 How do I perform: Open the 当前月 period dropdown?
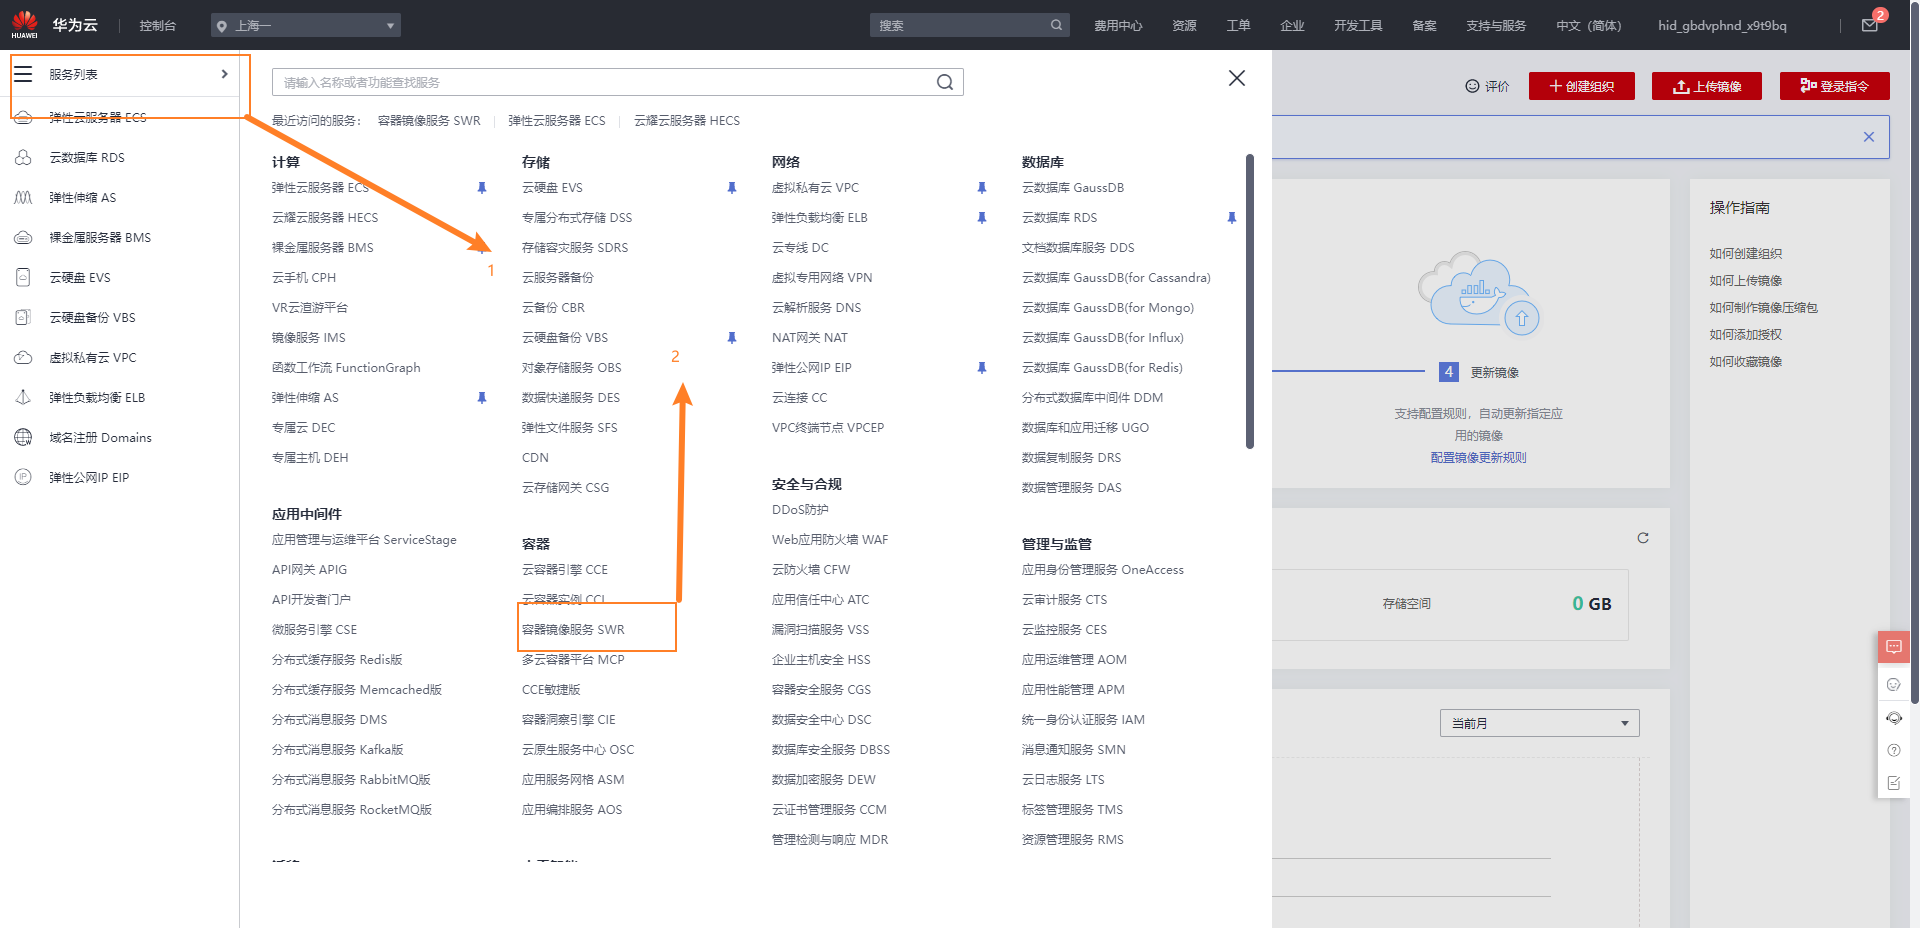1539,723
